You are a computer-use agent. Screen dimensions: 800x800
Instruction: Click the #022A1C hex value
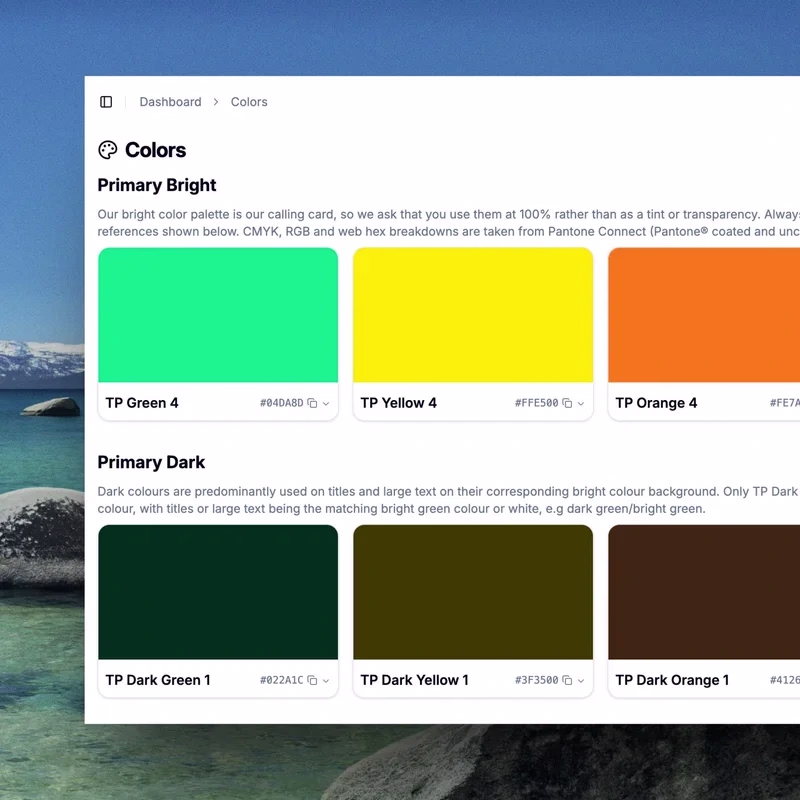click(282, 680)
